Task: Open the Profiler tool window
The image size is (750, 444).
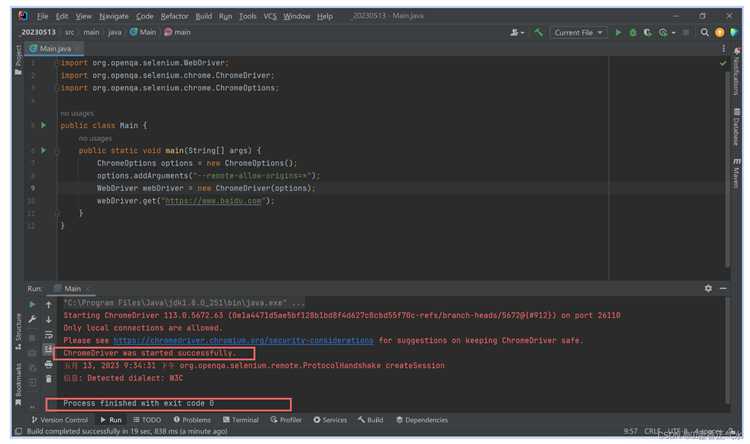Action: (286, 420)
